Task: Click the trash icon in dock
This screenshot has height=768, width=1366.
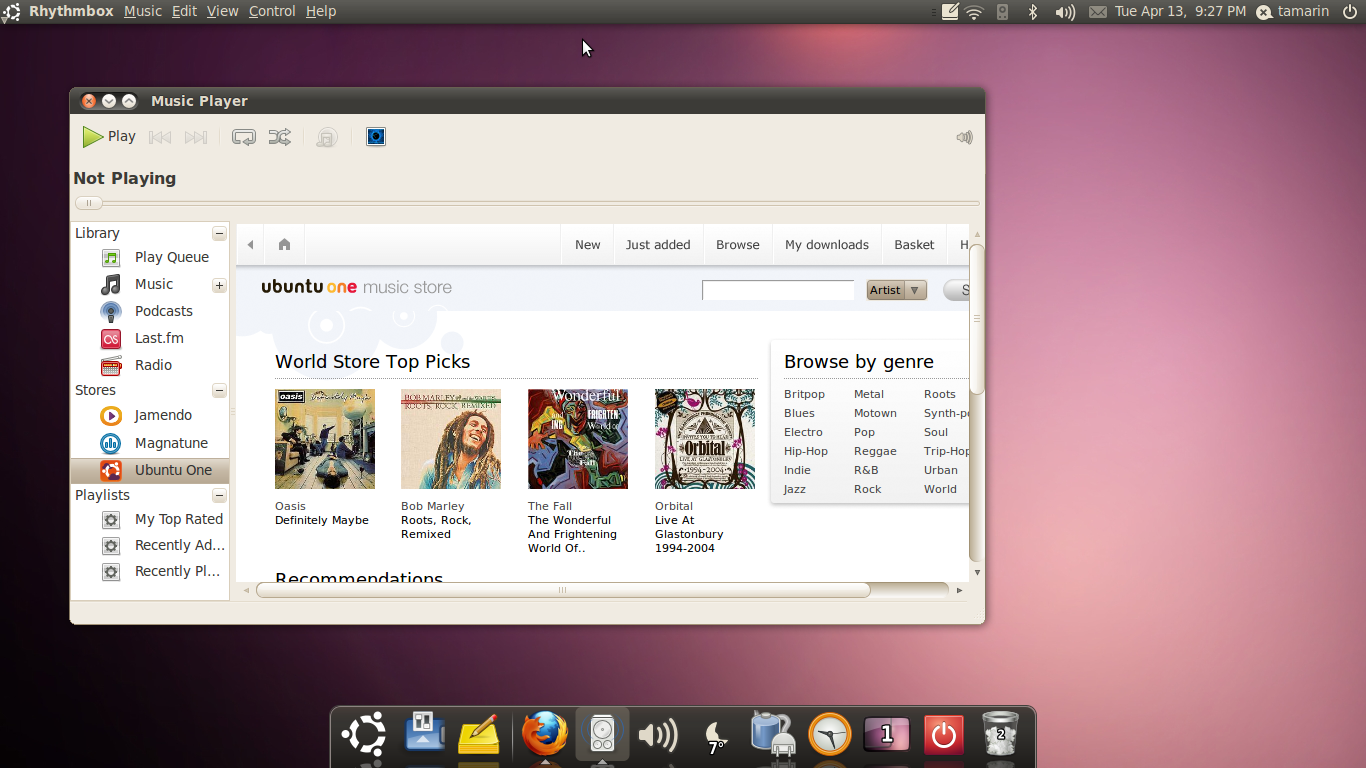Action: tap(1000, 735)
